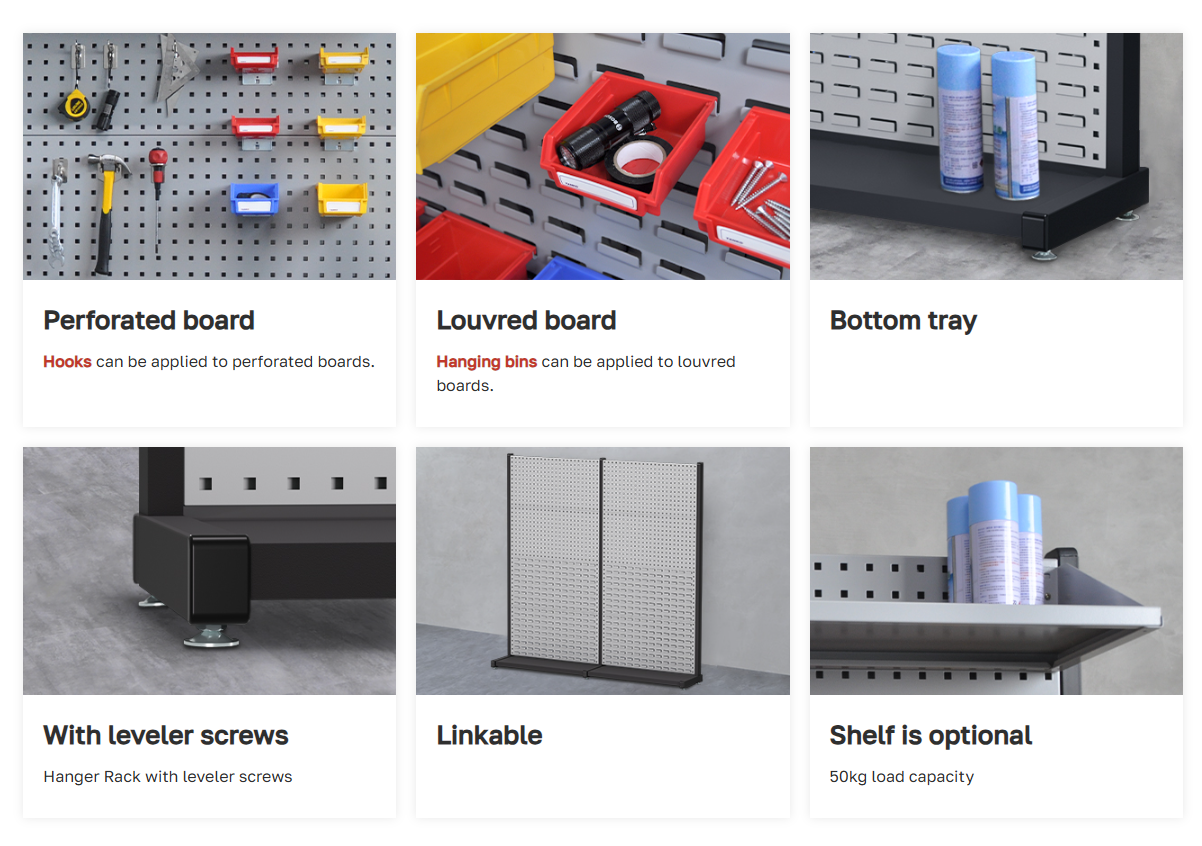Open the red 'Hooks' link
This screenshot has width=1202, height=846.
(x=67, y=362)
